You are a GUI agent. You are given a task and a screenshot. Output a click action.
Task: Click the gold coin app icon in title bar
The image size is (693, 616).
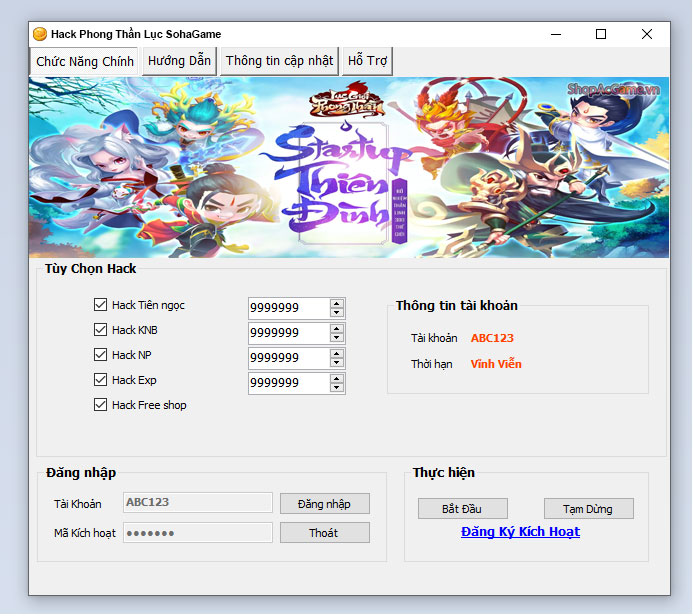point(40,34)
